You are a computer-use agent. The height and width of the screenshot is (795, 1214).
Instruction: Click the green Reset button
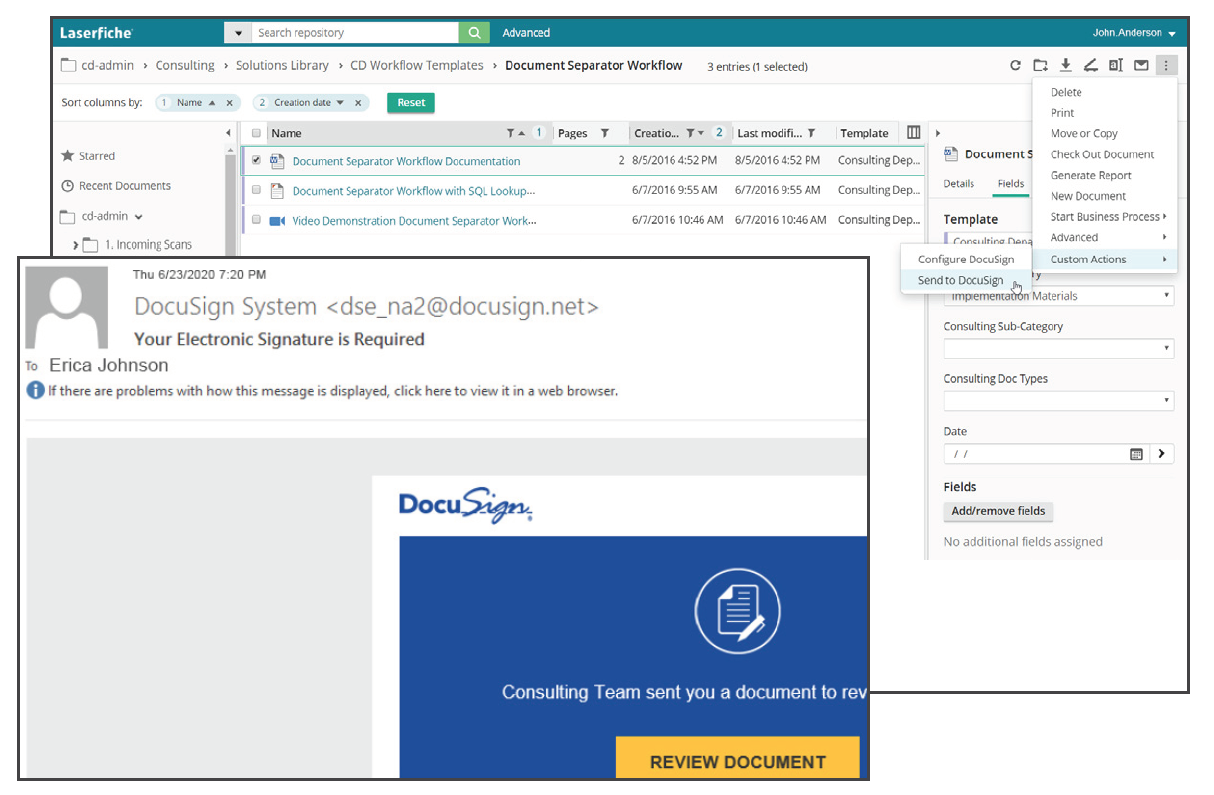pos(411,102)
